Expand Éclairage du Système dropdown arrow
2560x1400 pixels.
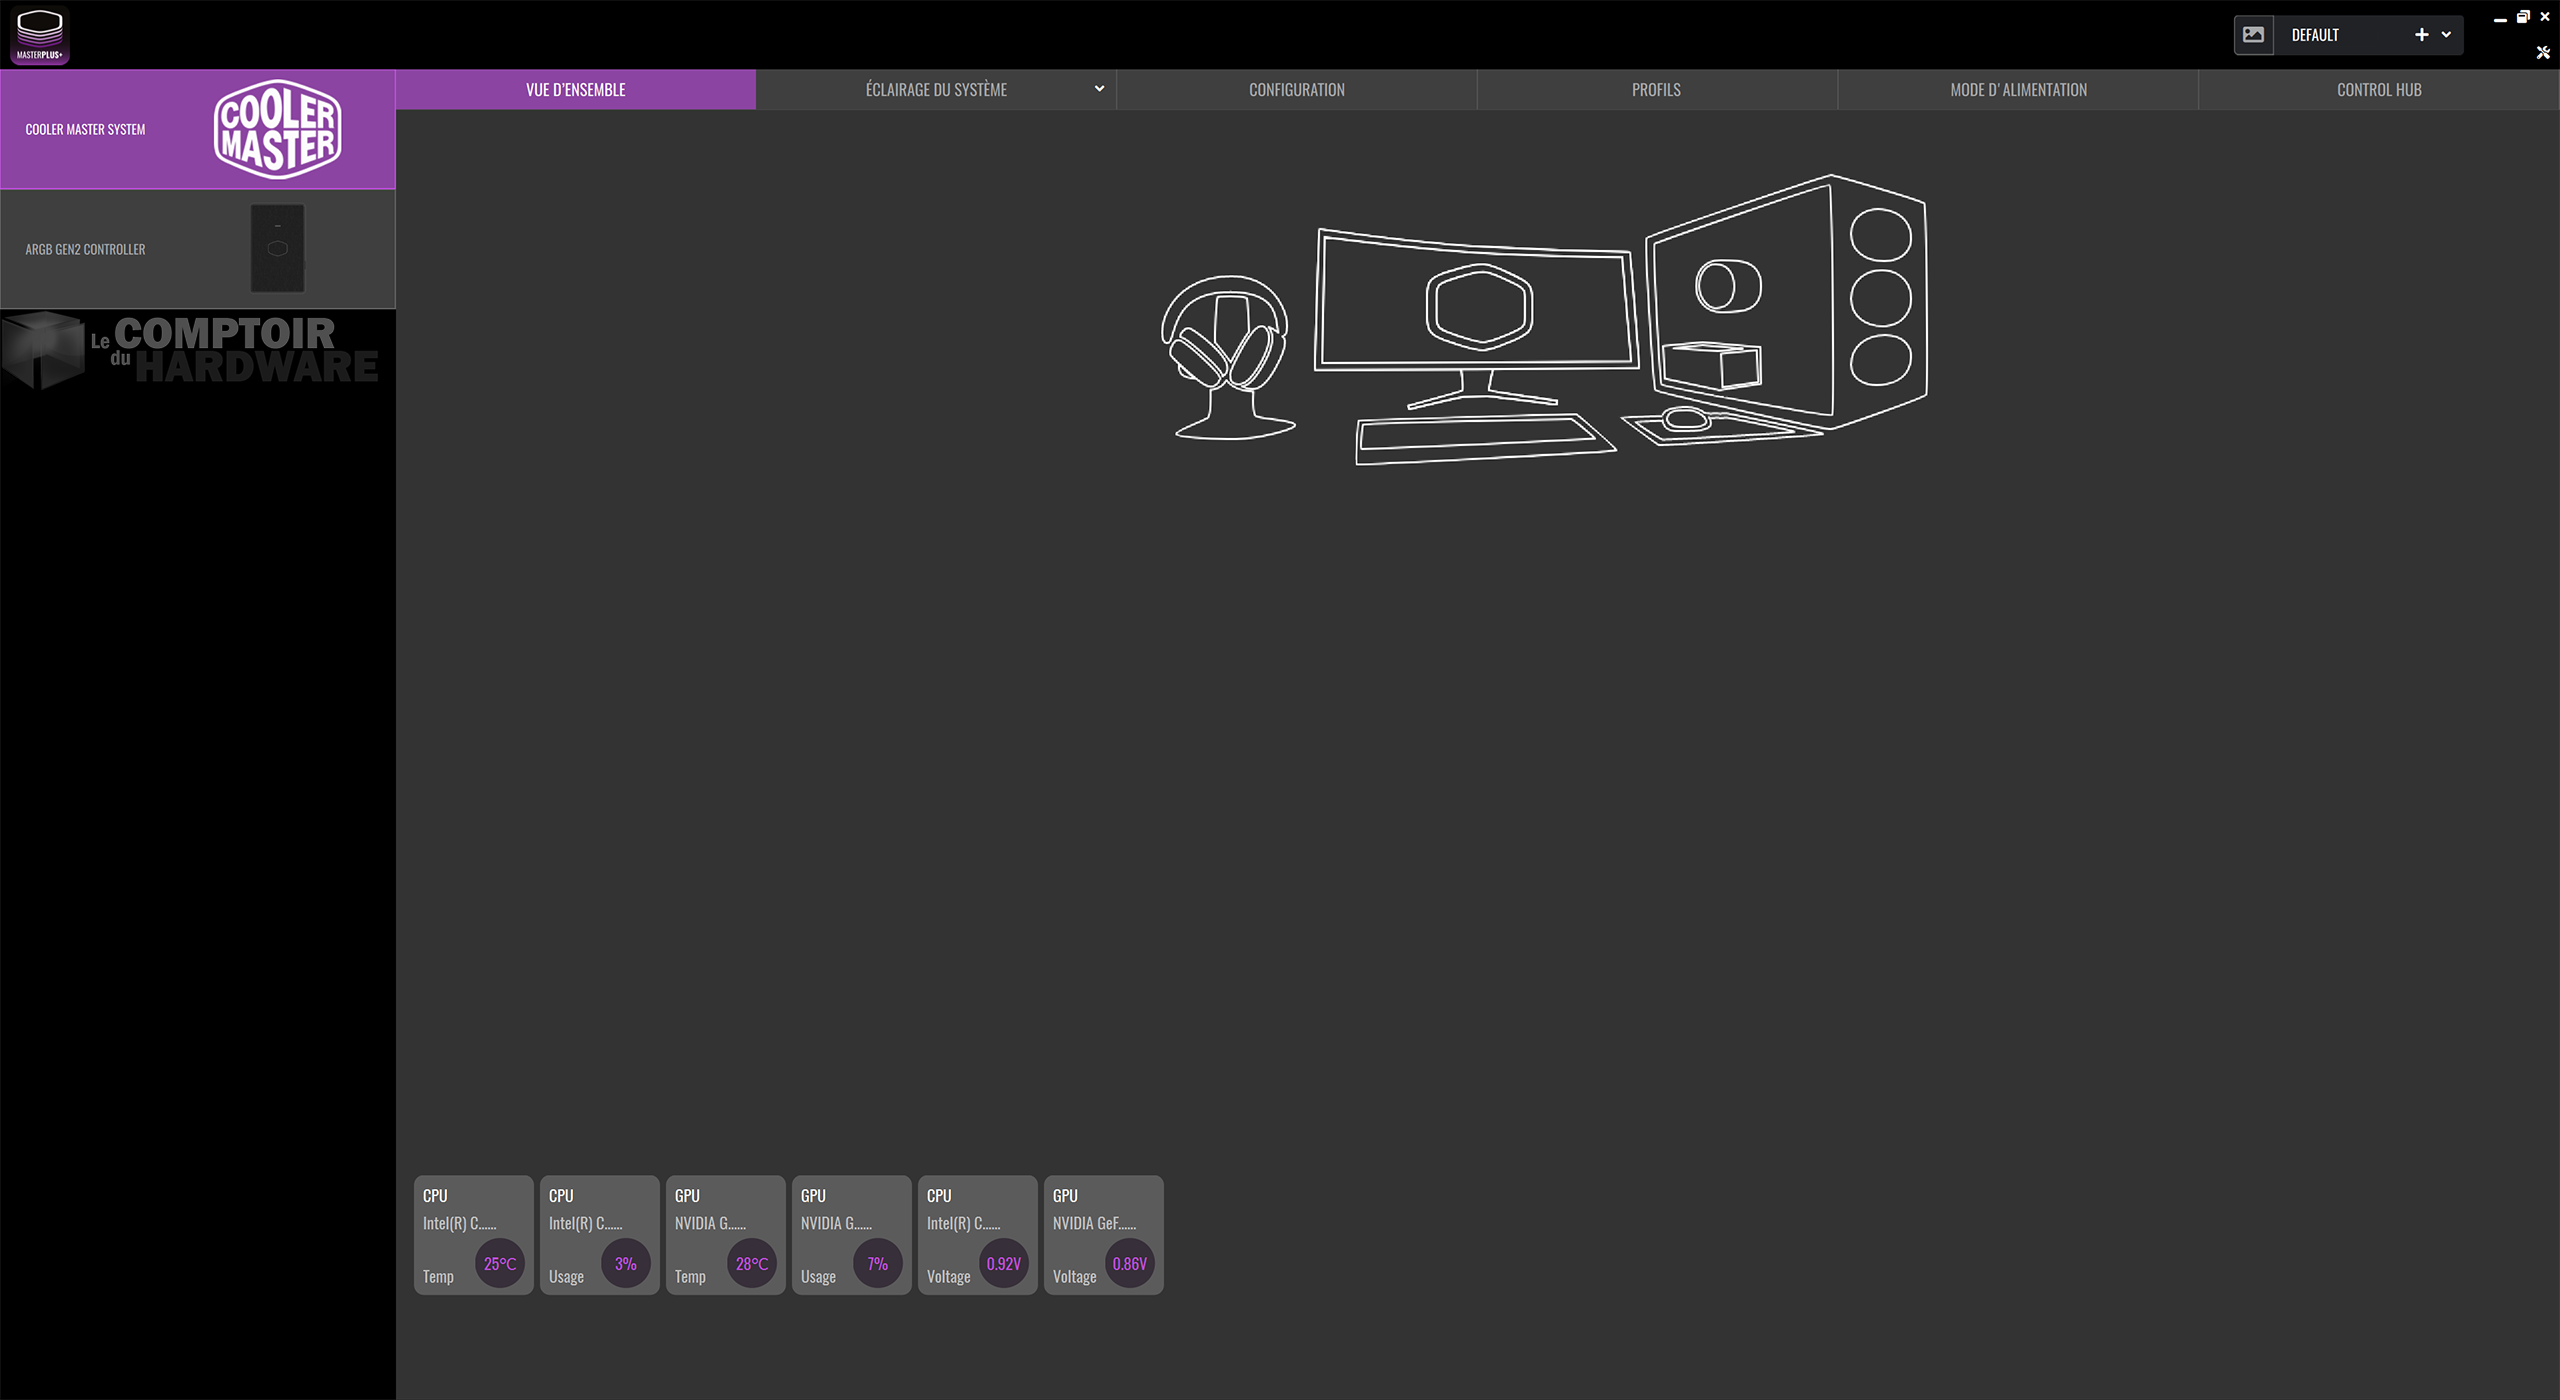click(1099, 89)
